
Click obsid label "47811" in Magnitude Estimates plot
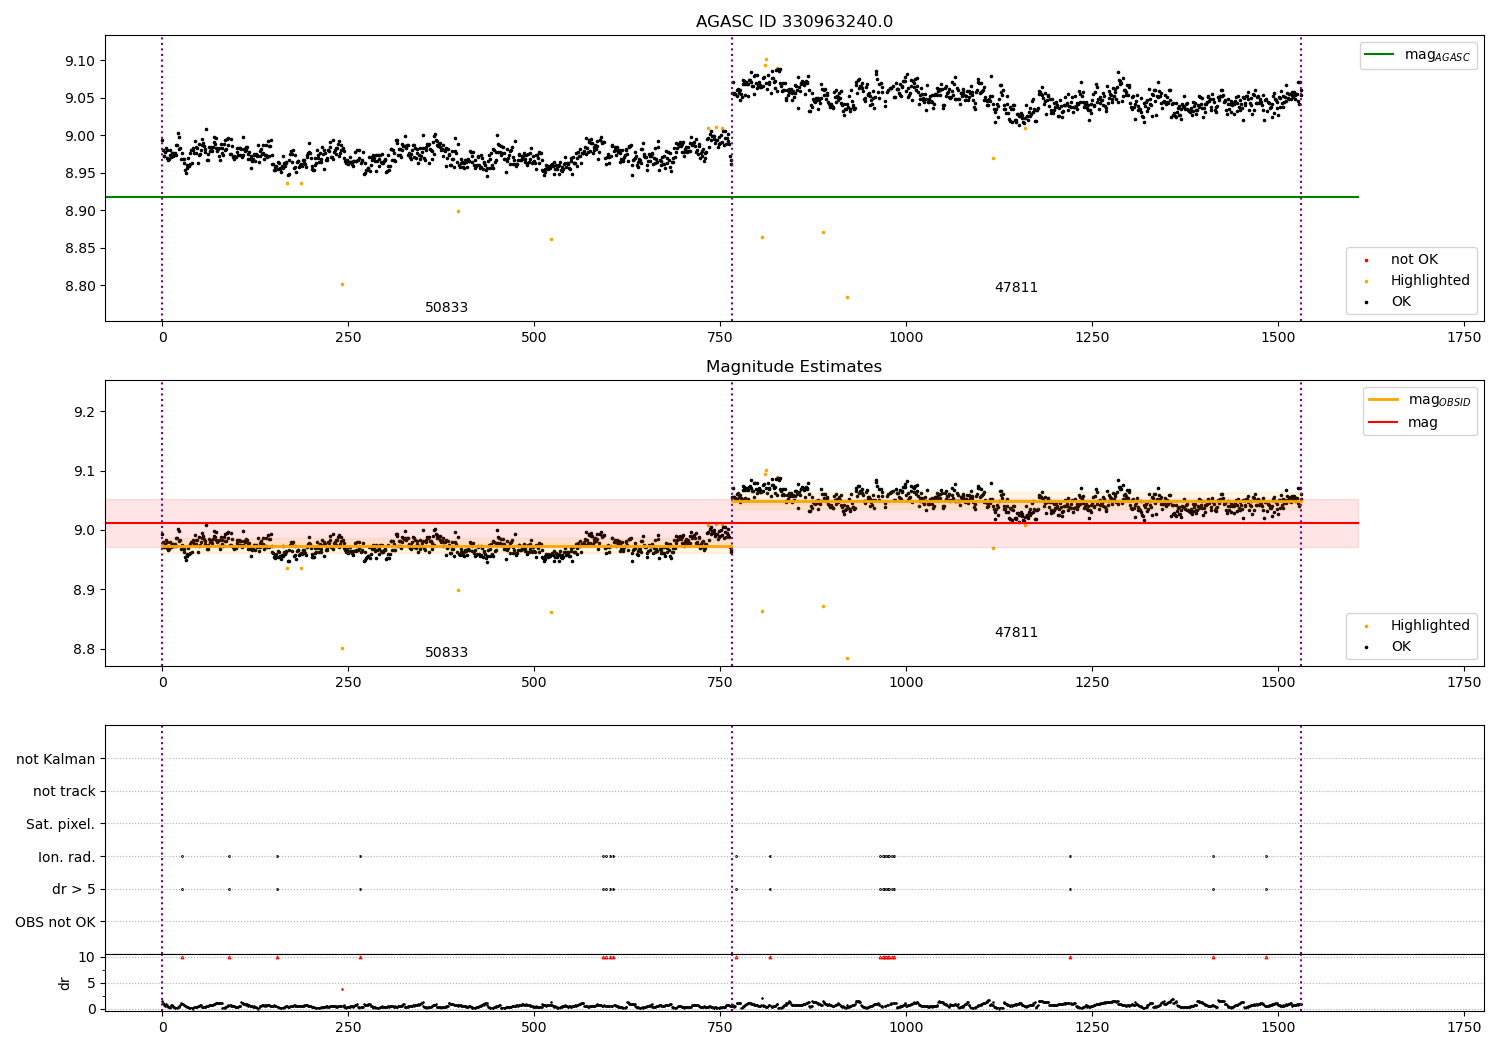coord(1016,633)
